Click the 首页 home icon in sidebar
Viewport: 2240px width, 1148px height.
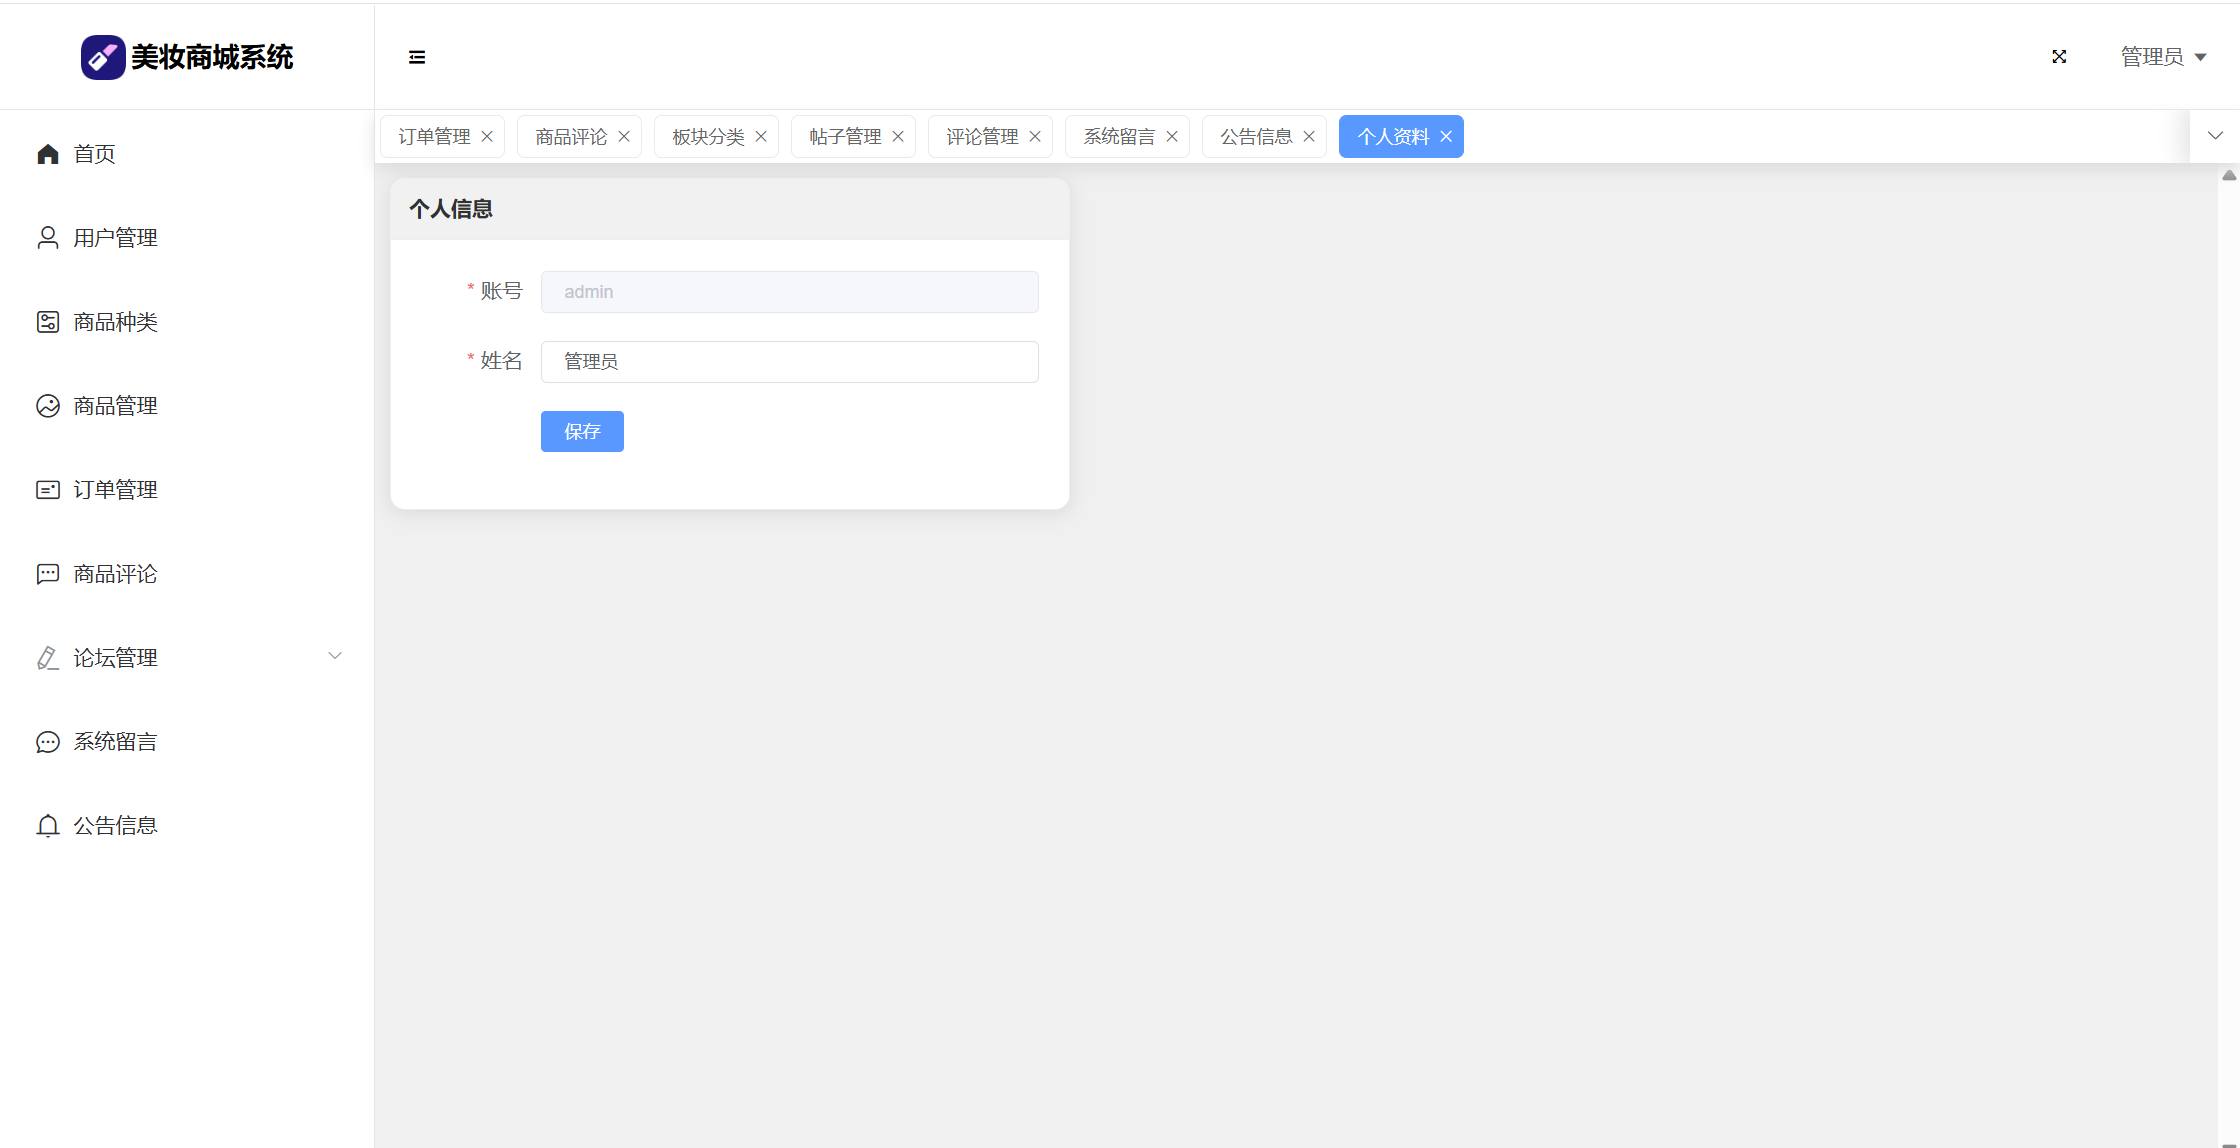pyautogui.click(x=48, y=154)
